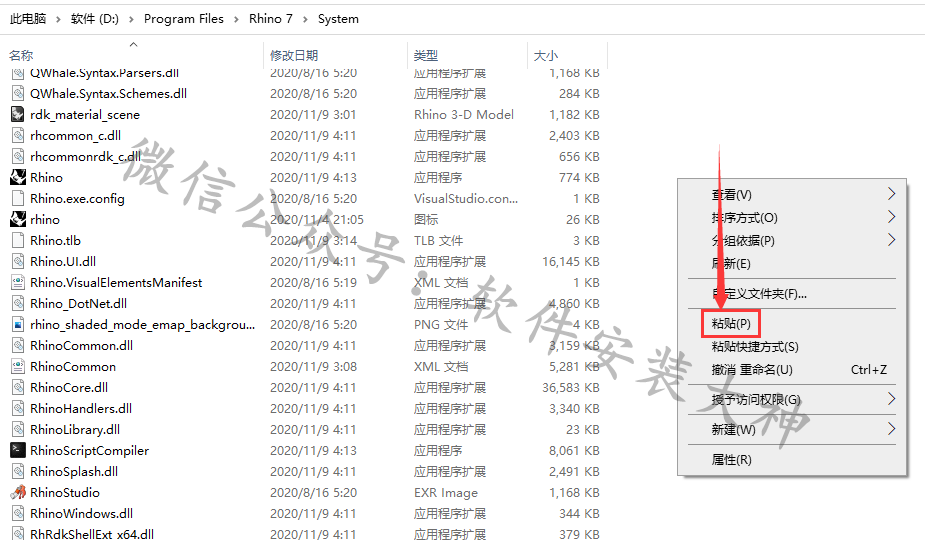The image size is (925, 540).
Task: Click the Rhino application icon
Action: 18,177
